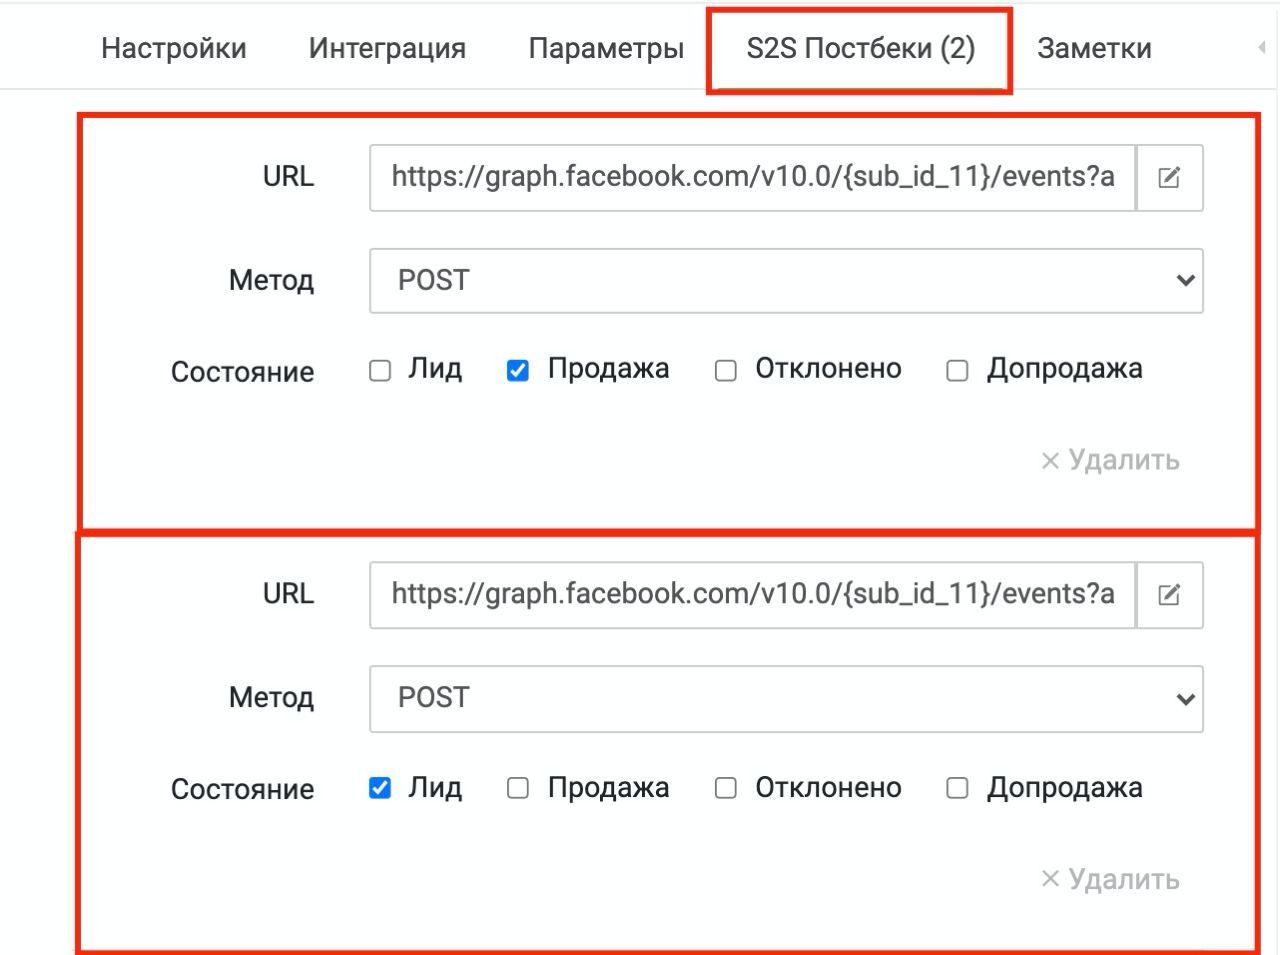Viewport: 1280px width, 955px height.
Task: Click the second postback URL field
Action: point(752,595)
